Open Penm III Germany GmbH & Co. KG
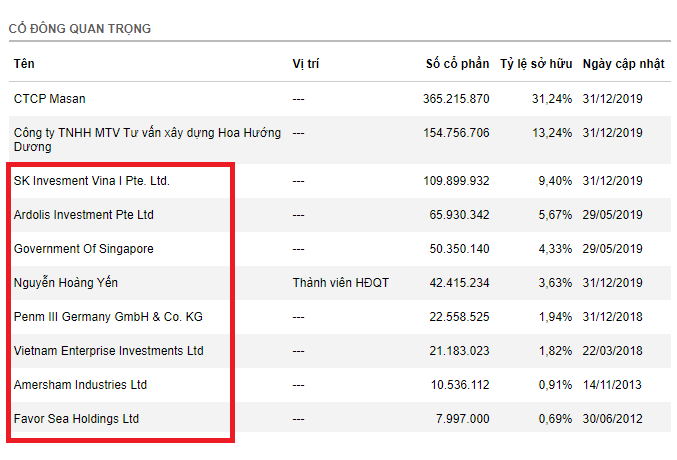The width and height of the screenshot is (677, 460). [x=108, y=317]
